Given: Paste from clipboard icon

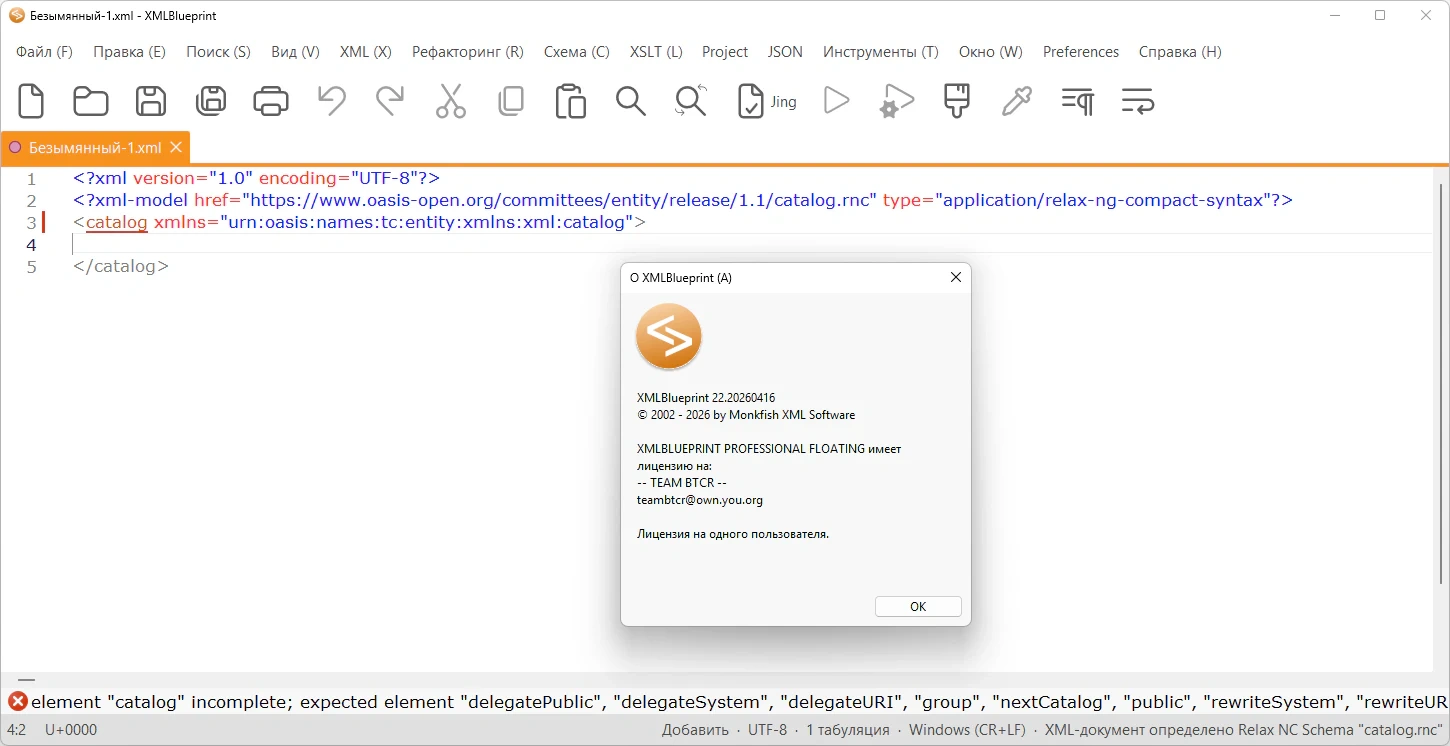Looking at the screenshot, I should click(x=571, y=101).
